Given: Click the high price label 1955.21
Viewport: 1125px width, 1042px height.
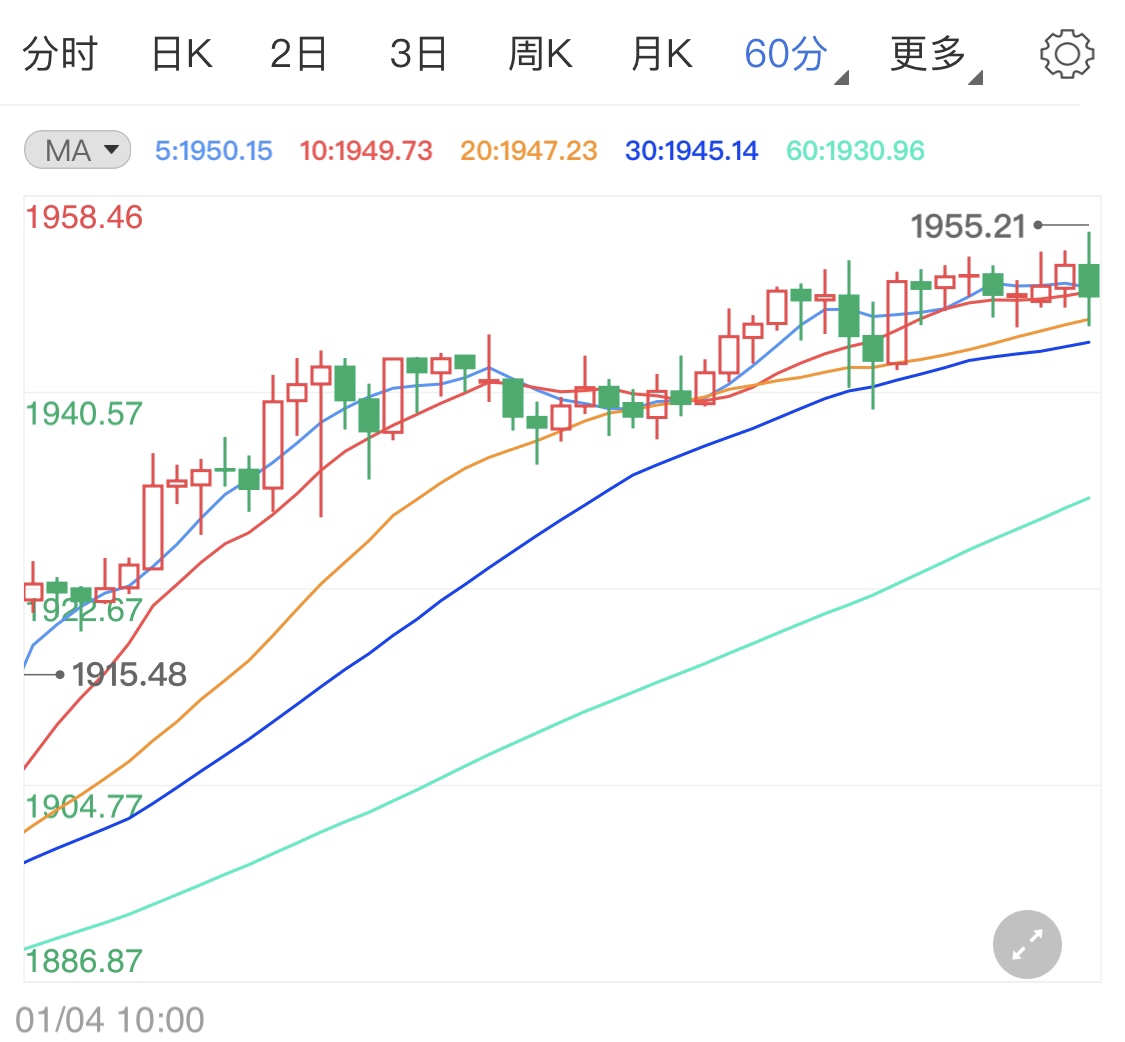Looking at the screenshot, I should tap(969, 227).
